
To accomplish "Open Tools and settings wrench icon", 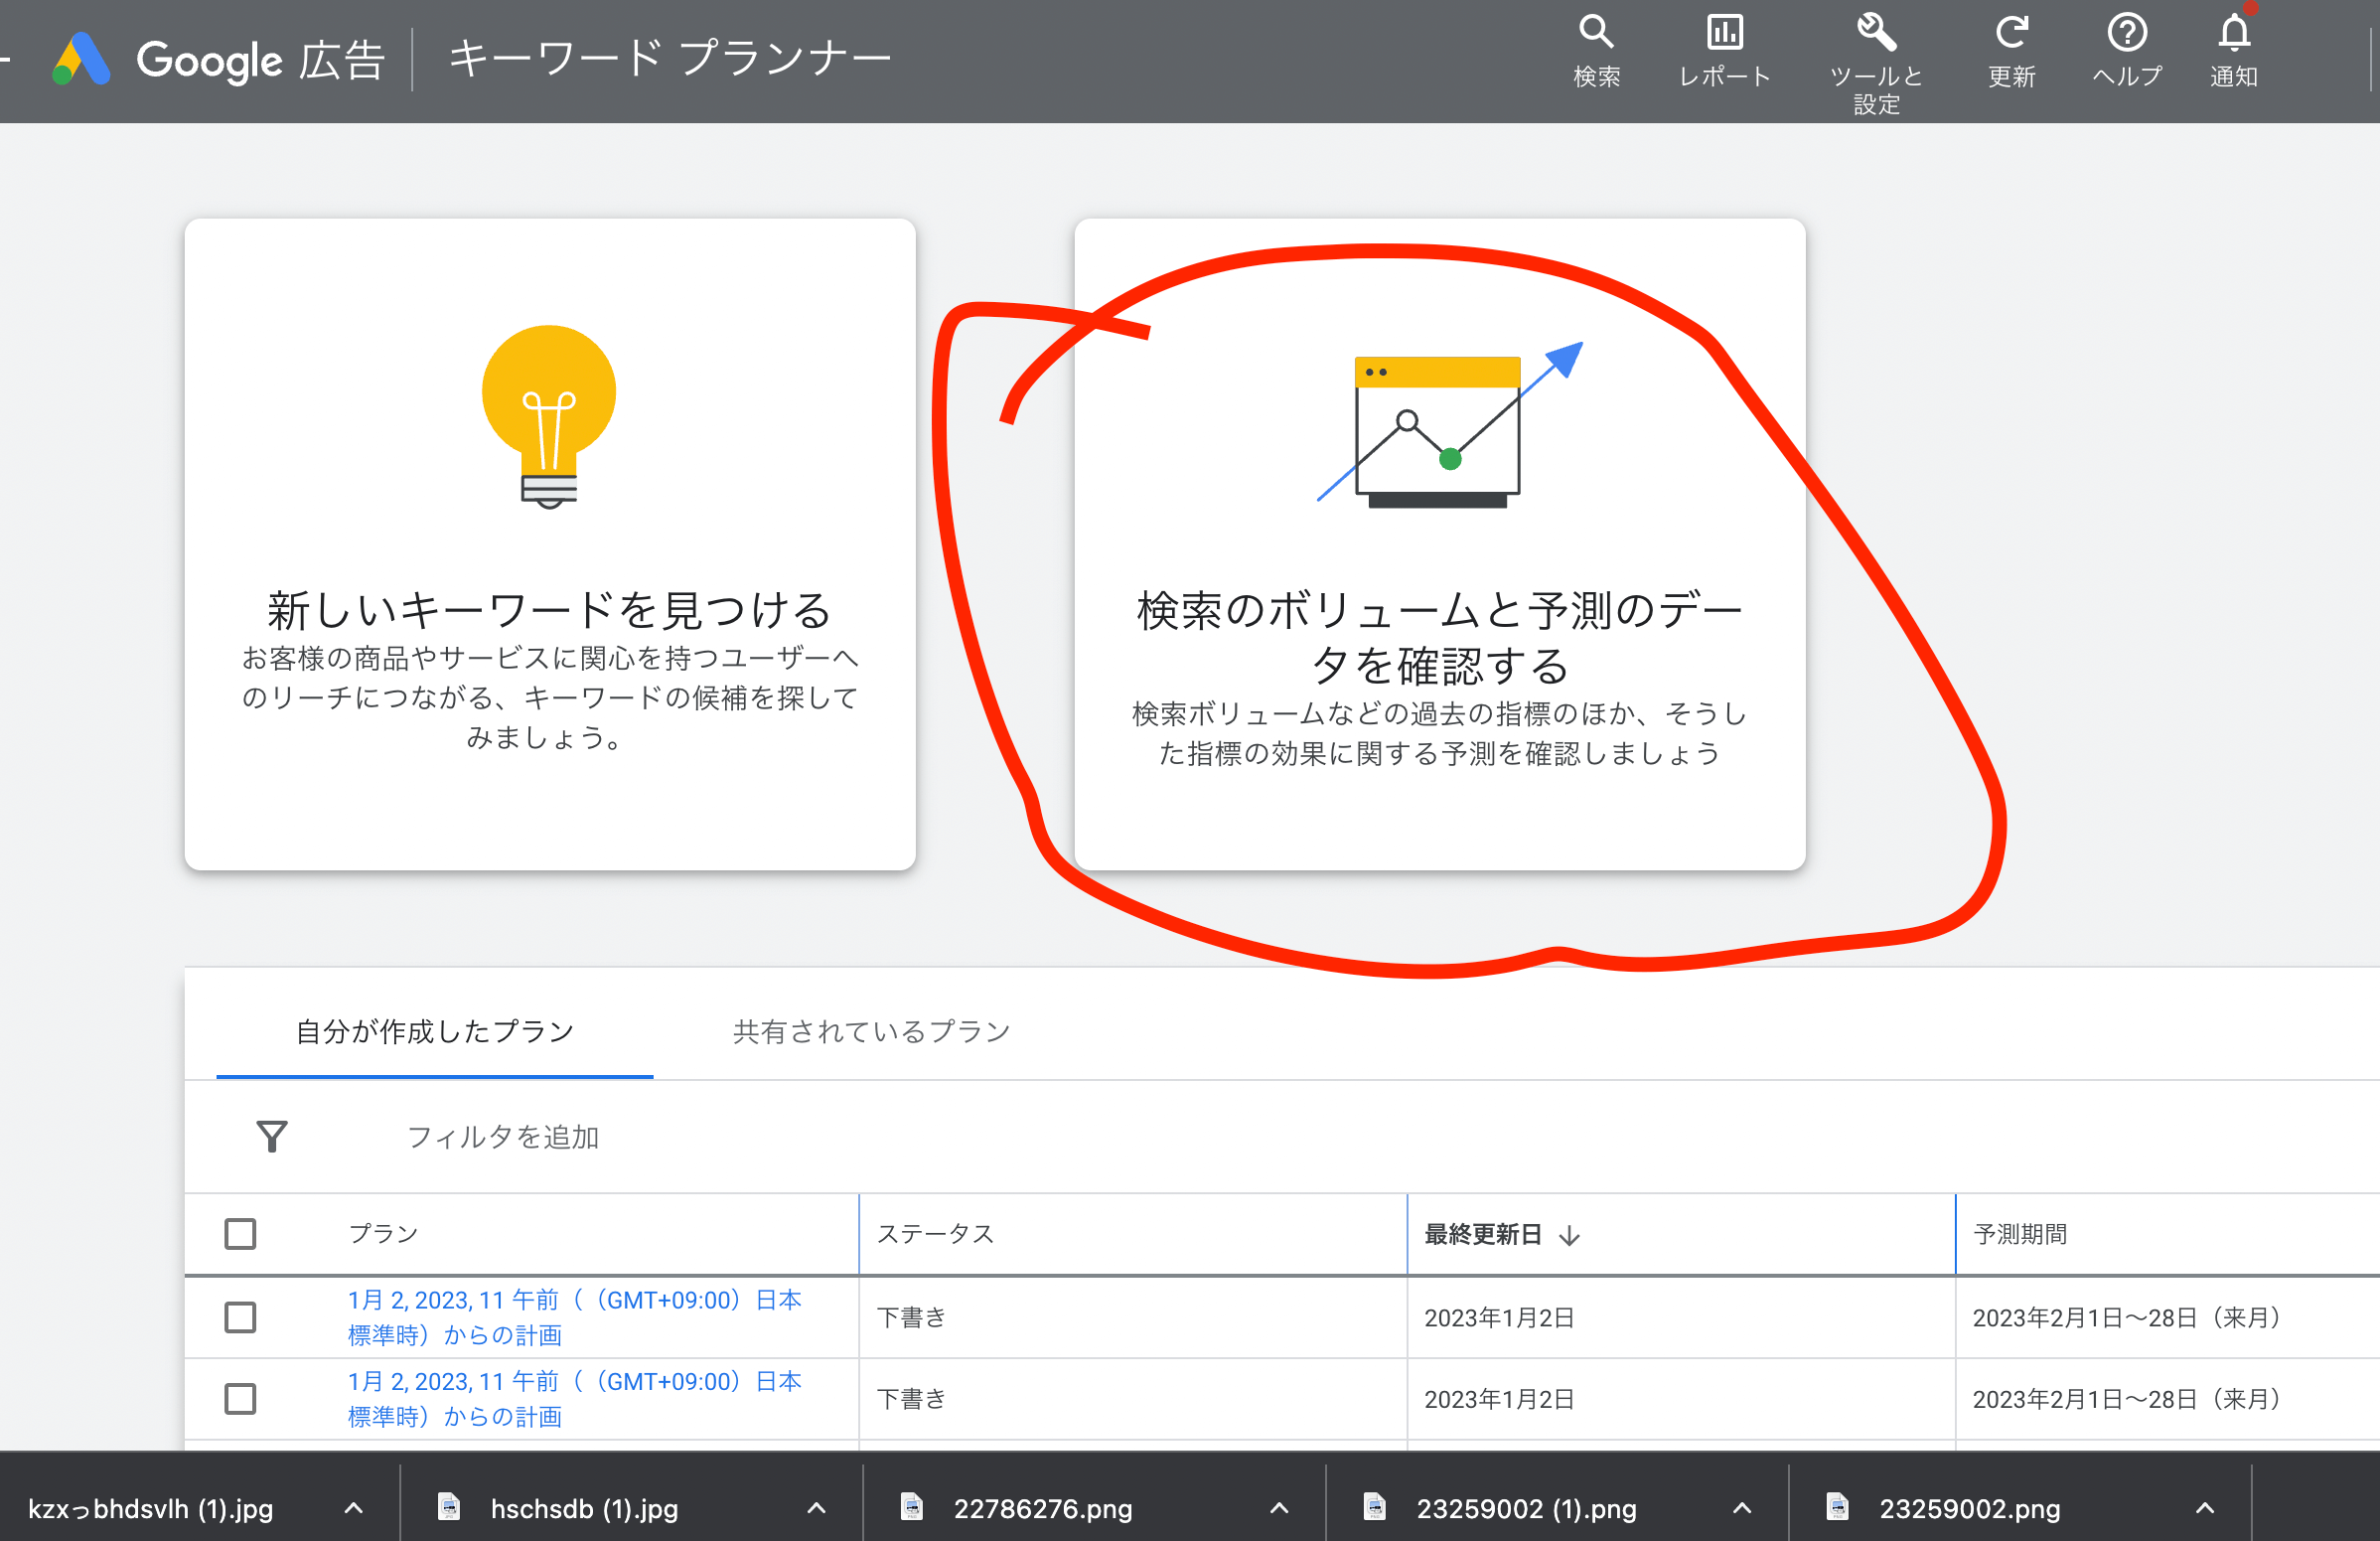I will [1876, 32].
